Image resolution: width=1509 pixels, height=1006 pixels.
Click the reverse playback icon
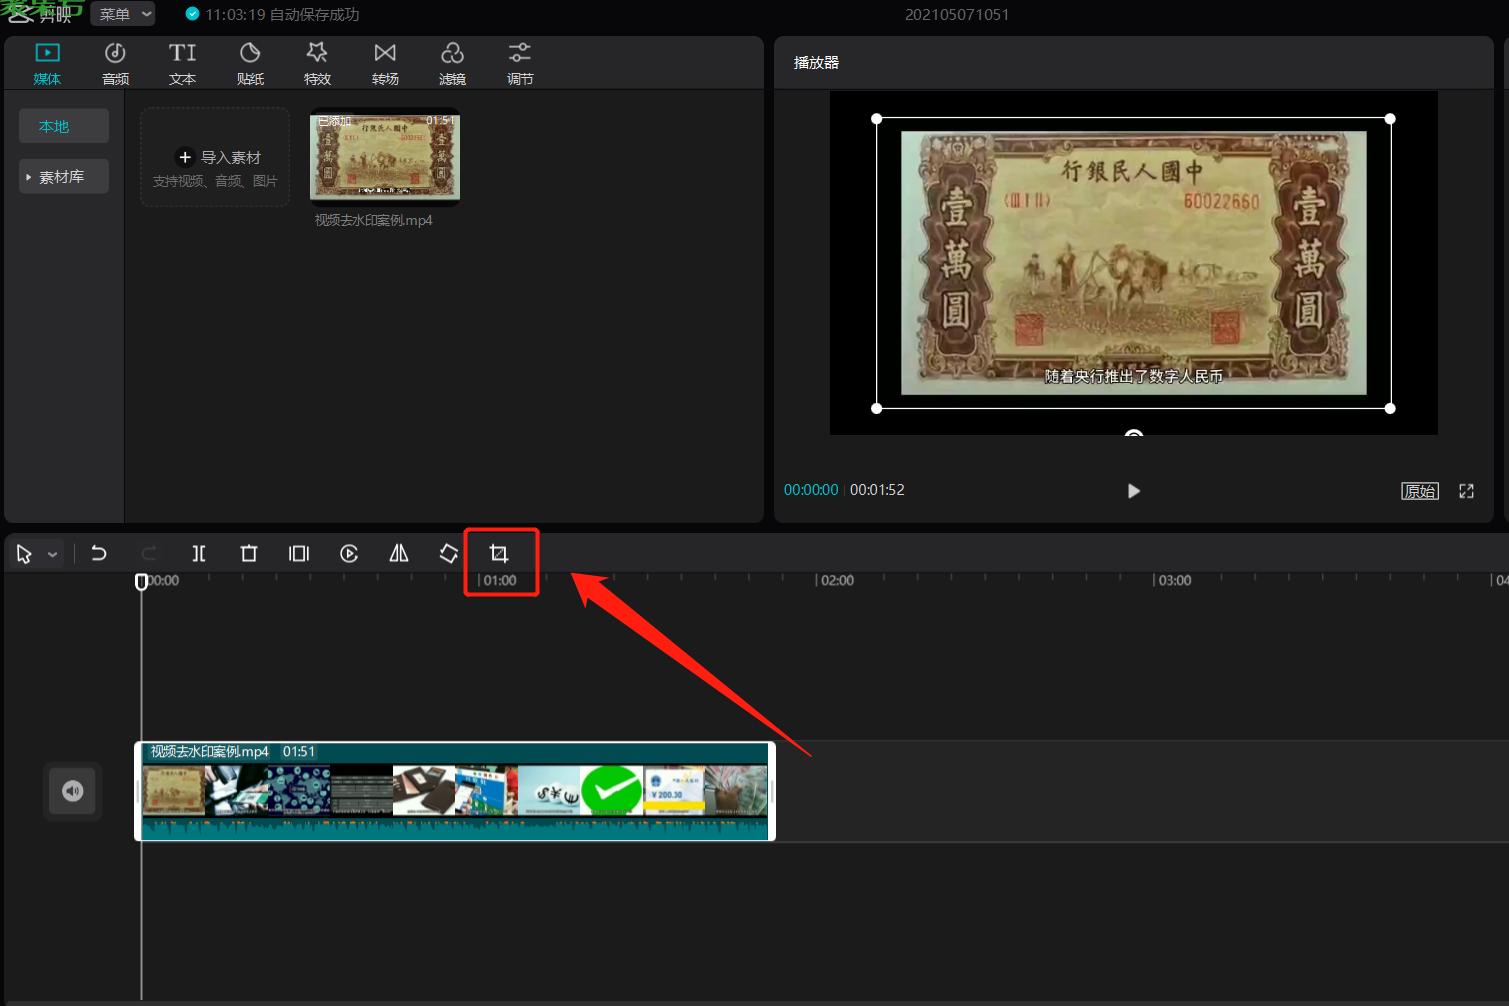[349, 554]
